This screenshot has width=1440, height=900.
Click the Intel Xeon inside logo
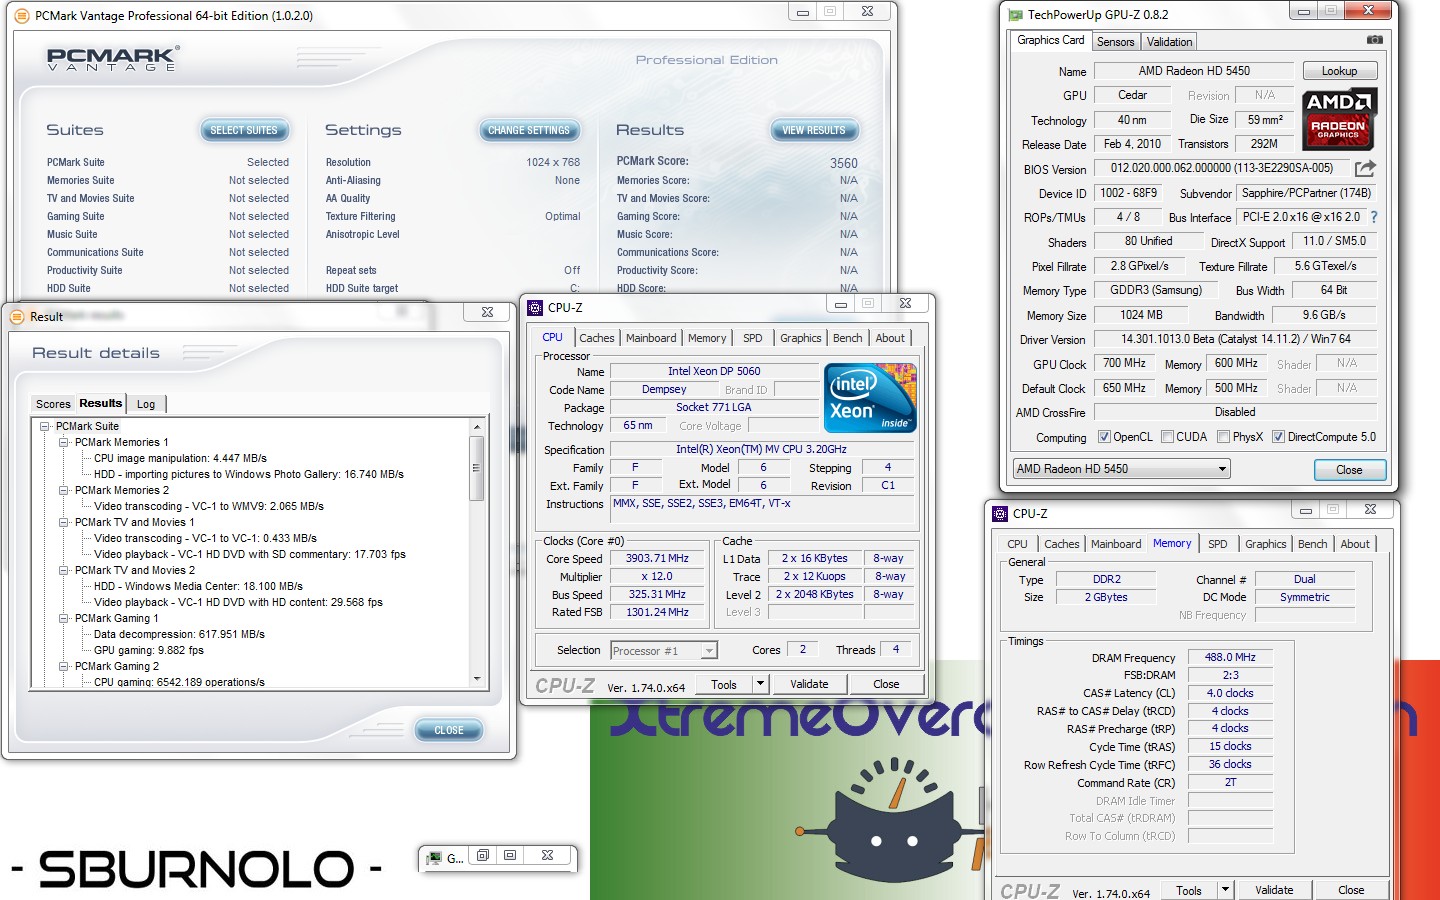(x=870, y=397)
